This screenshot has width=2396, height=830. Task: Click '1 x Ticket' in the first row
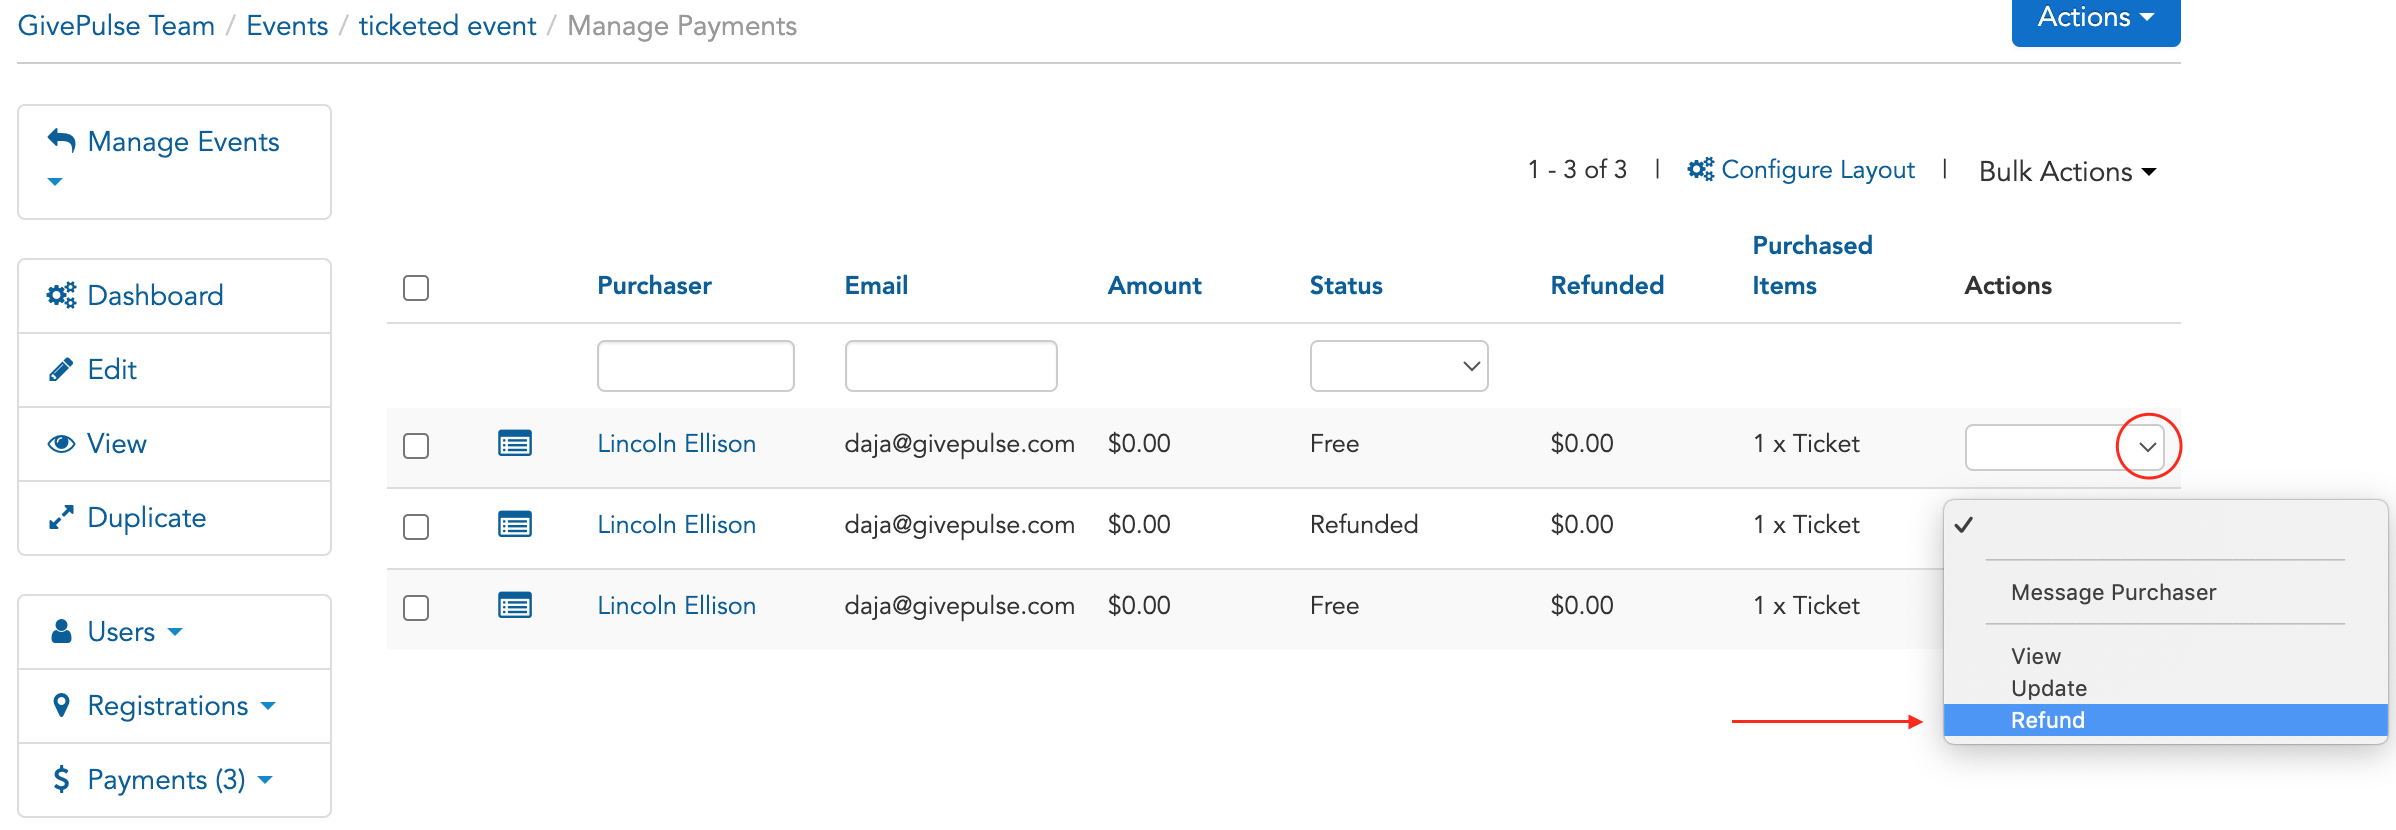coord(1806,443)
